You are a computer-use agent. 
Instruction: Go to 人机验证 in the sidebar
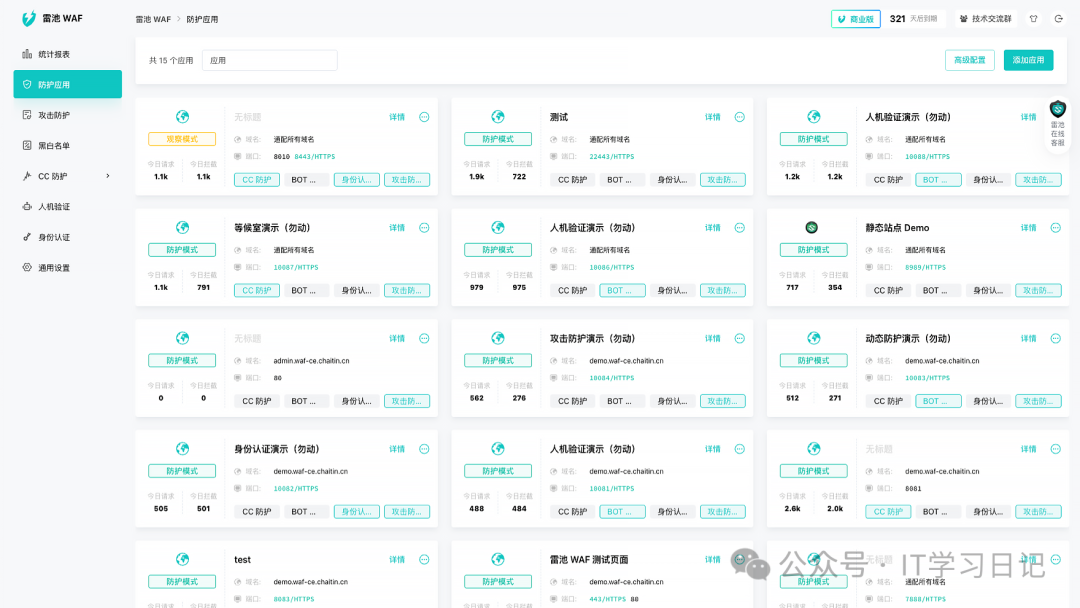53,207
